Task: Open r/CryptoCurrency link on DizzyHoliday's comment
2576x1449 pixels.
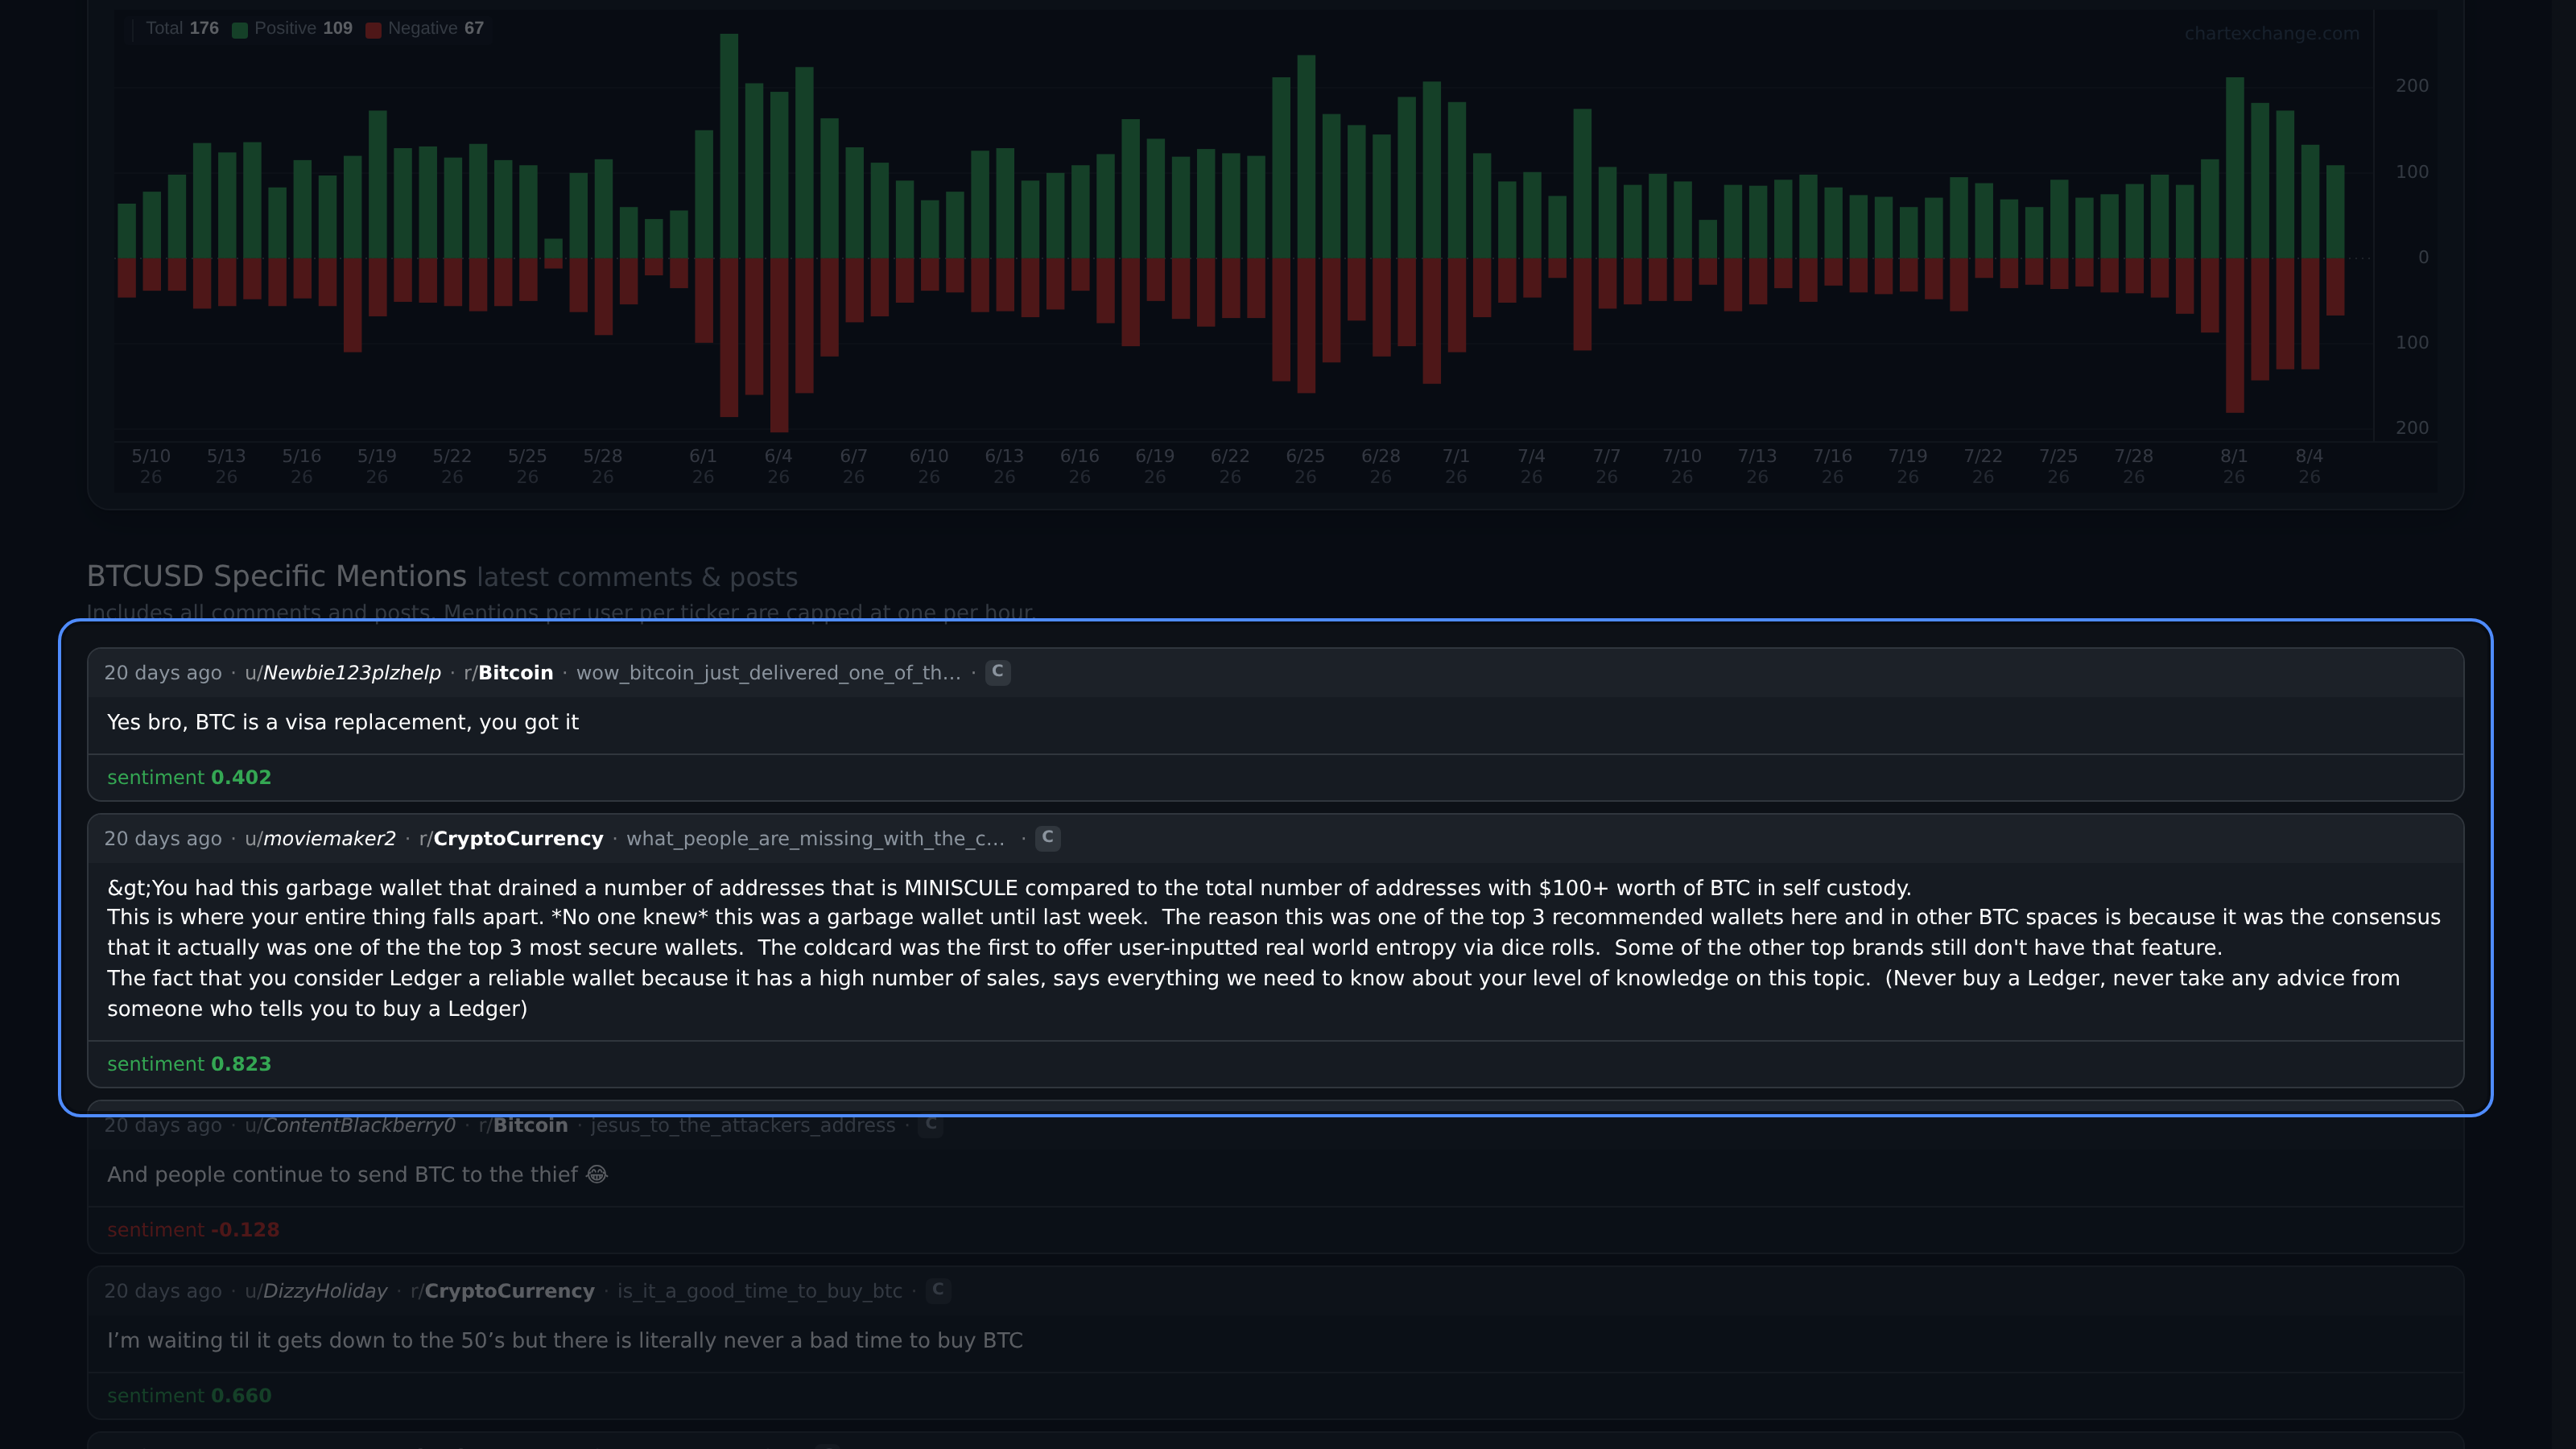Action: (502, 1291)
